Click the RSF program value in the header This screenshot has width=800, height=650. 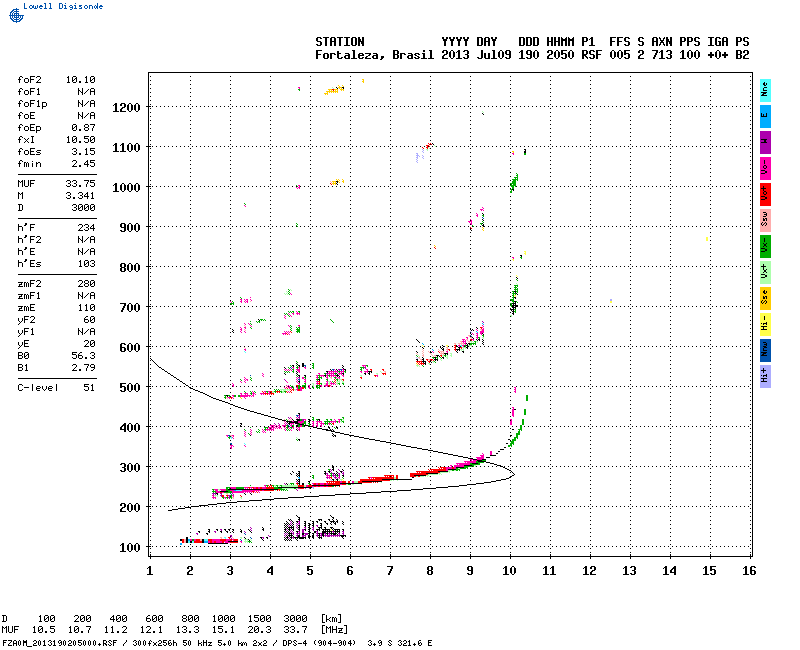point(591,55)
